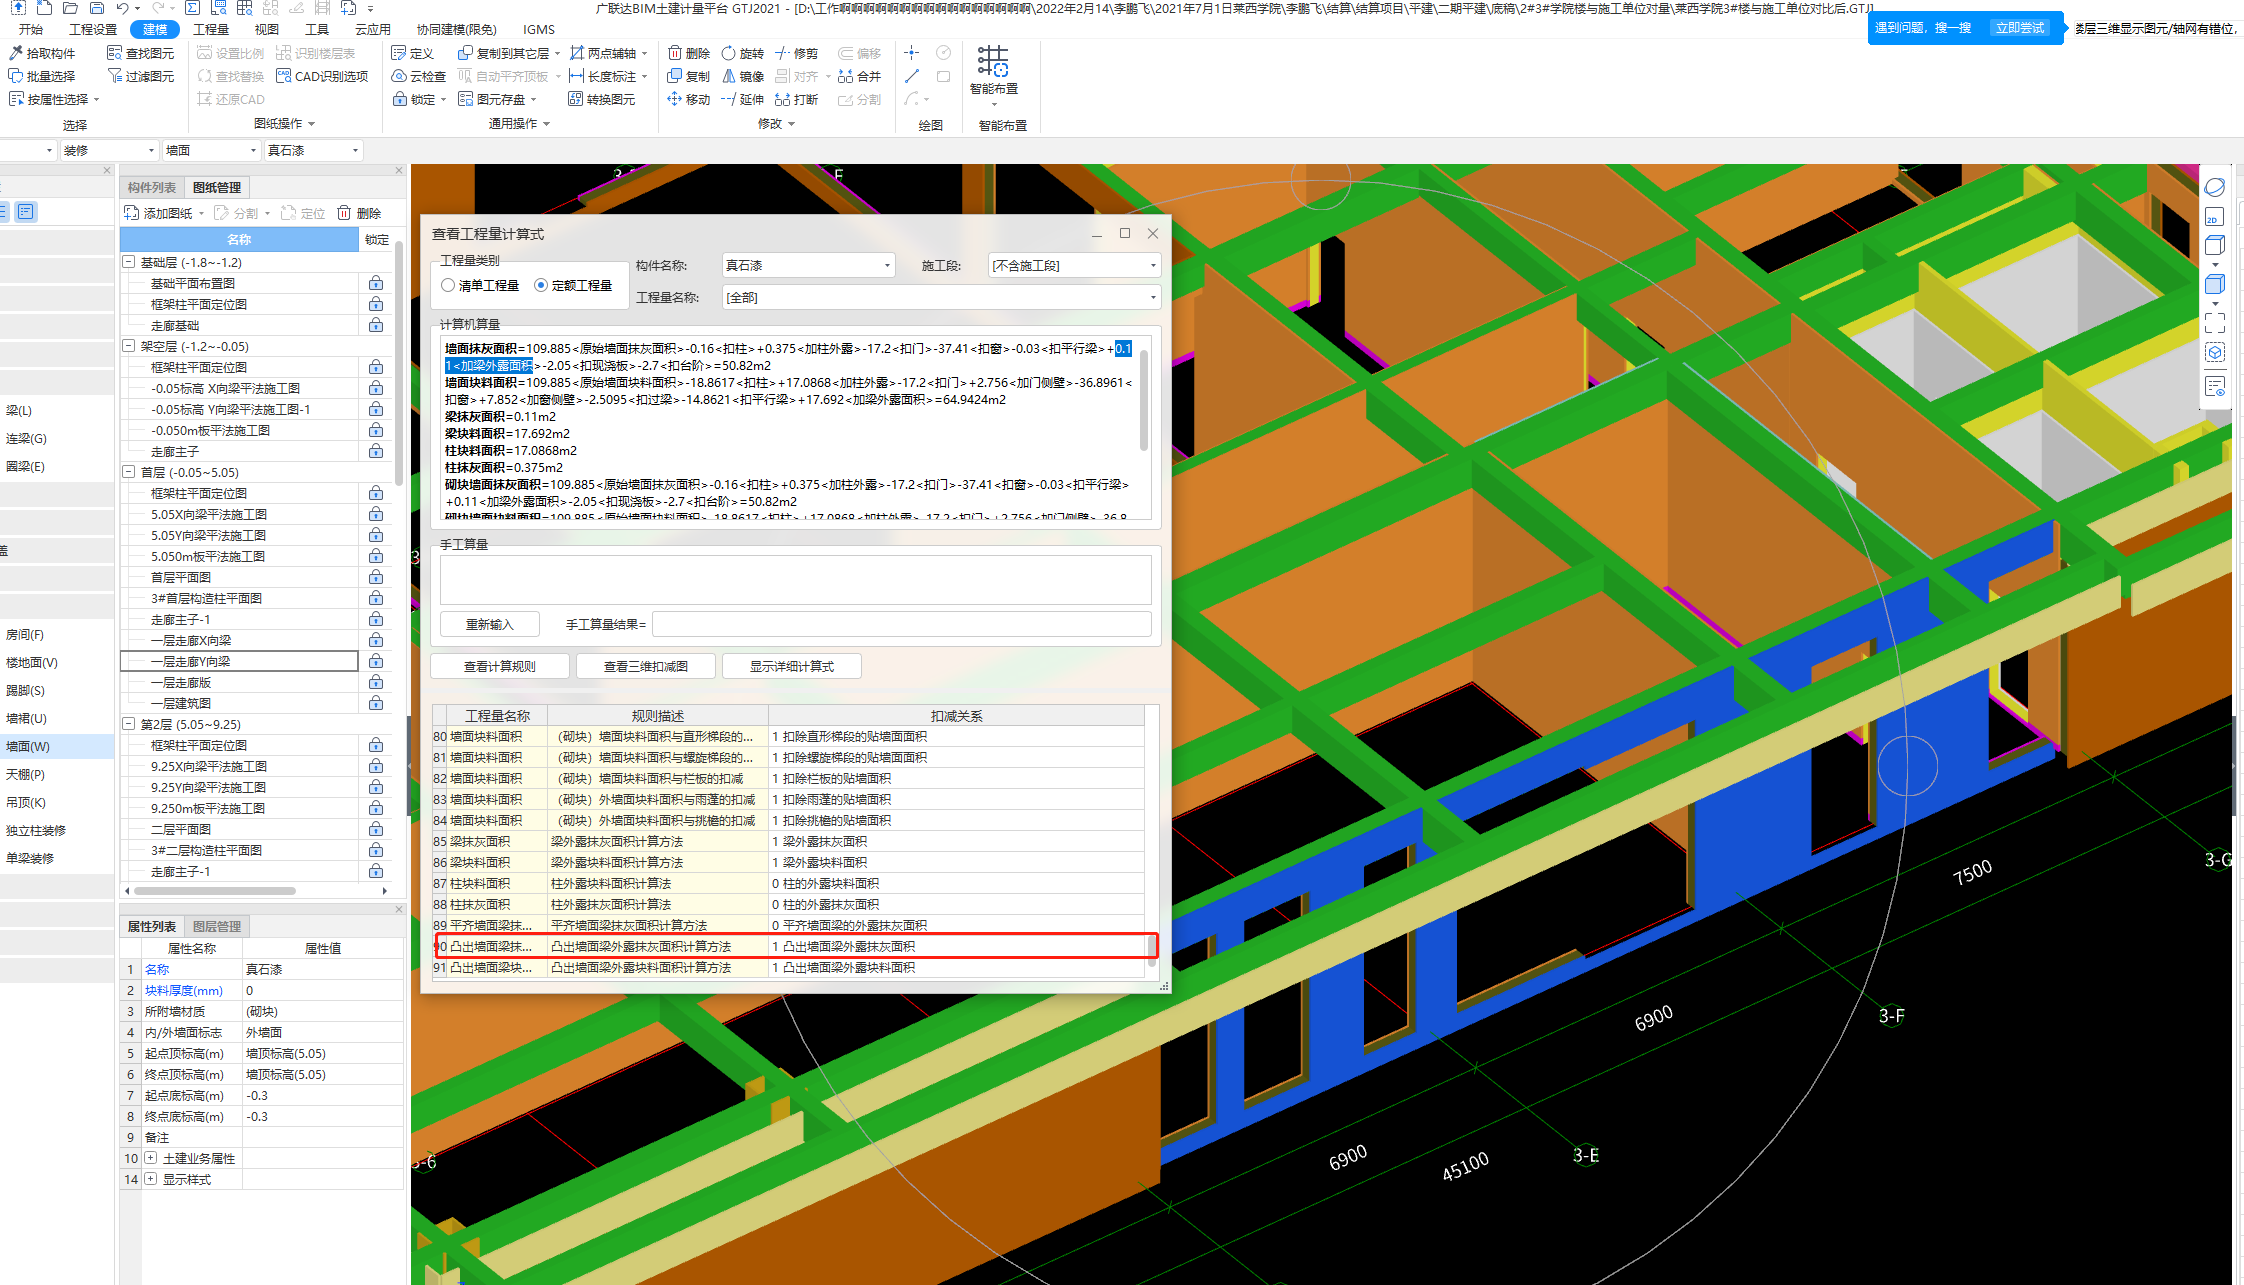Select the 修剪 trim tool

click(x=796, y=53)
